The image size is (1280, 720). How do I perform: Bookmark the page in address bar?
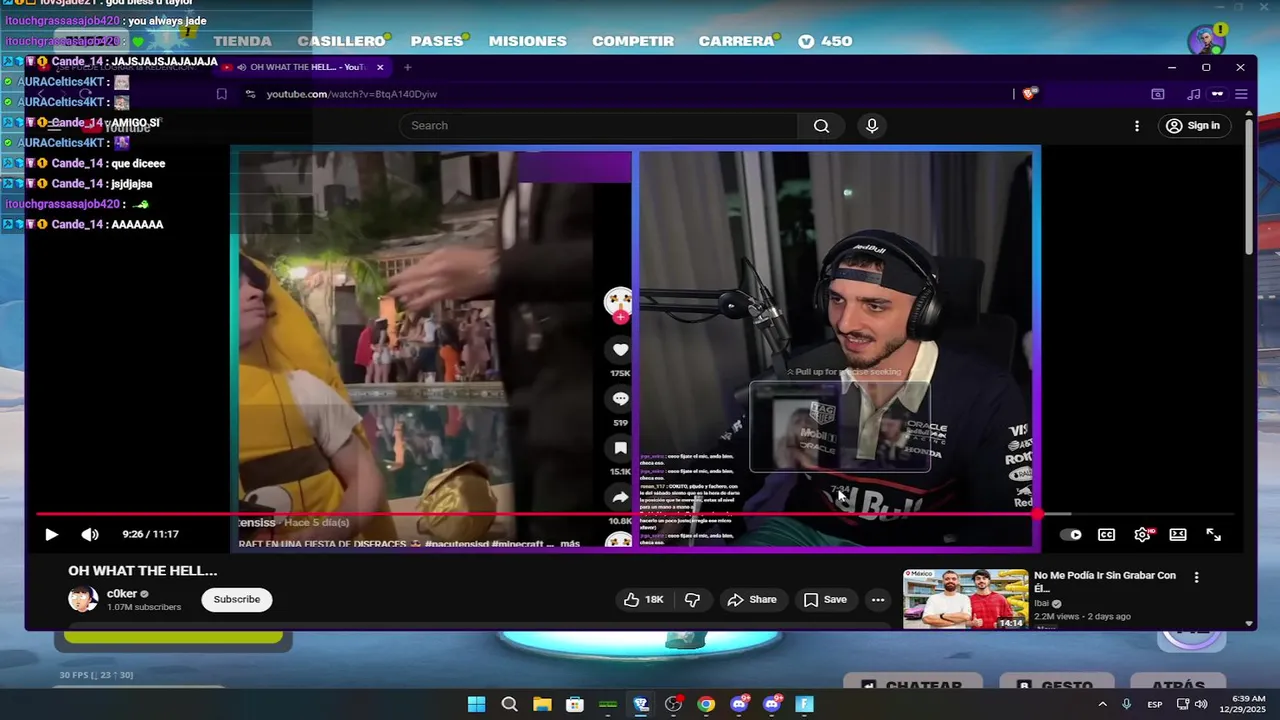pyautogui.click(x=222, y=94)
